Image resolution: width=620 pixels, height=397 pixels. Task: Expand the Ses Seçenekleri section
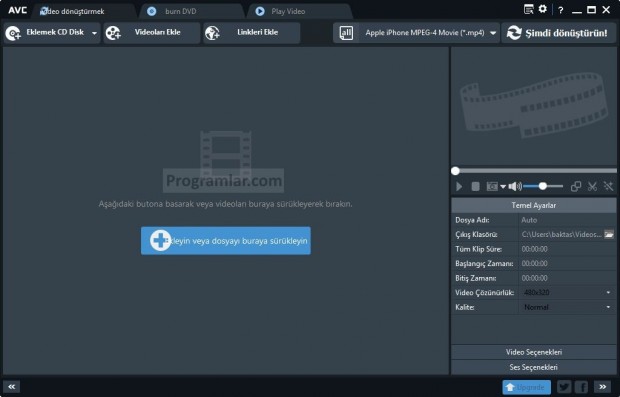click(533, 367)
